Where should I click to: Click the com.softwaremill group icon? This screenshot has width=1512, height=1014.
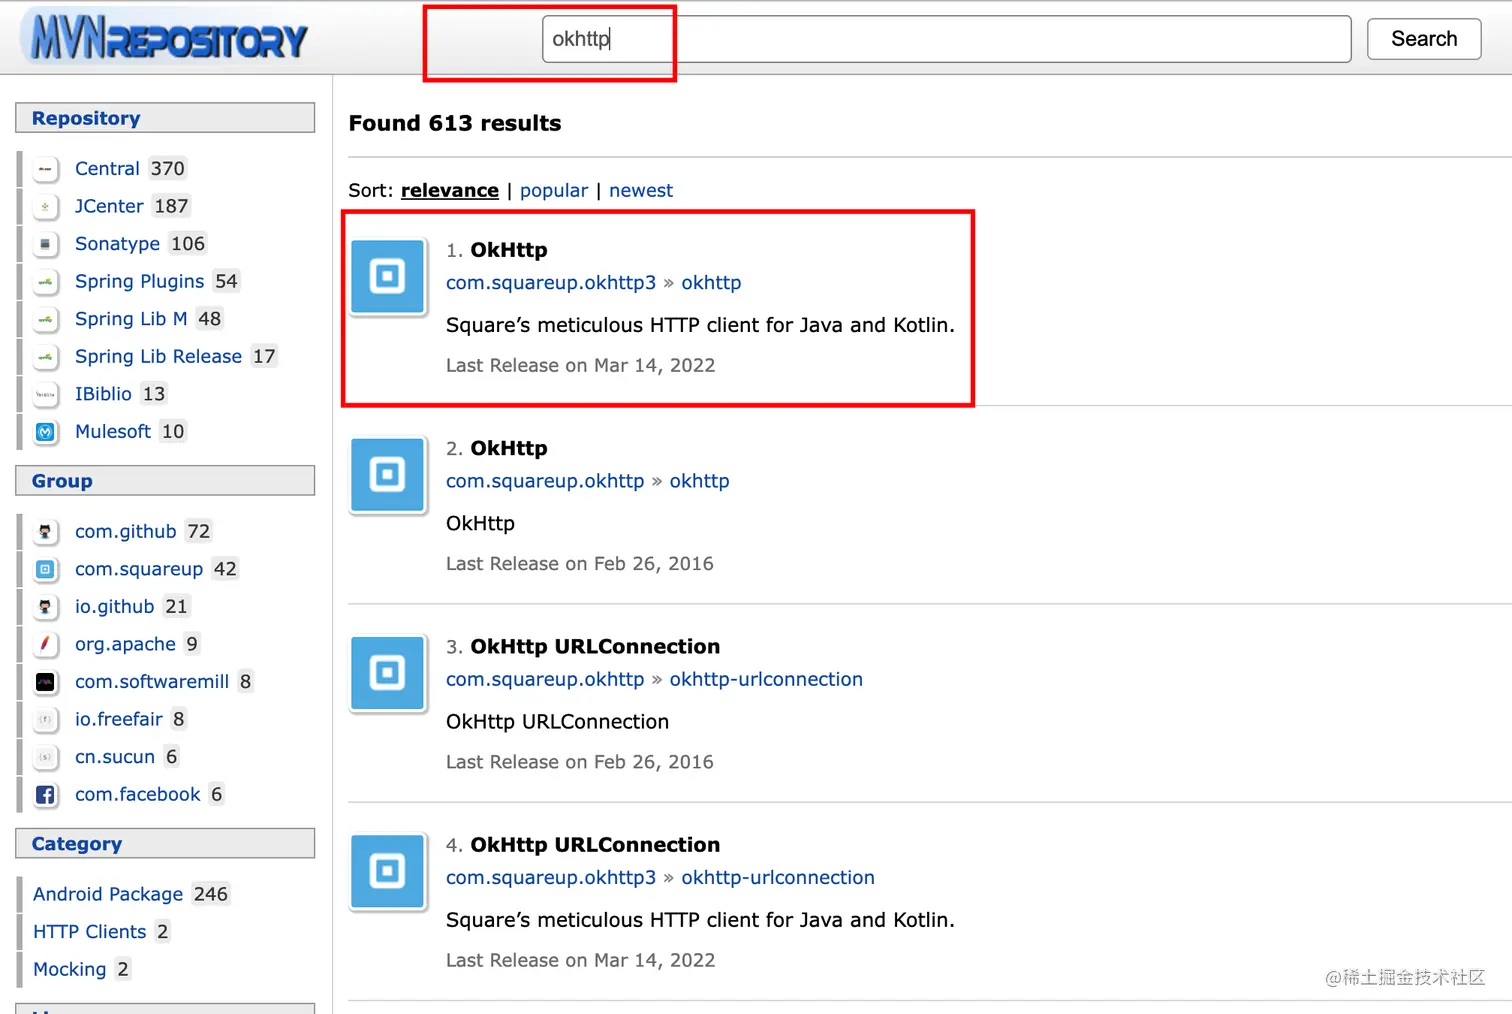click(x=45, y=682)
